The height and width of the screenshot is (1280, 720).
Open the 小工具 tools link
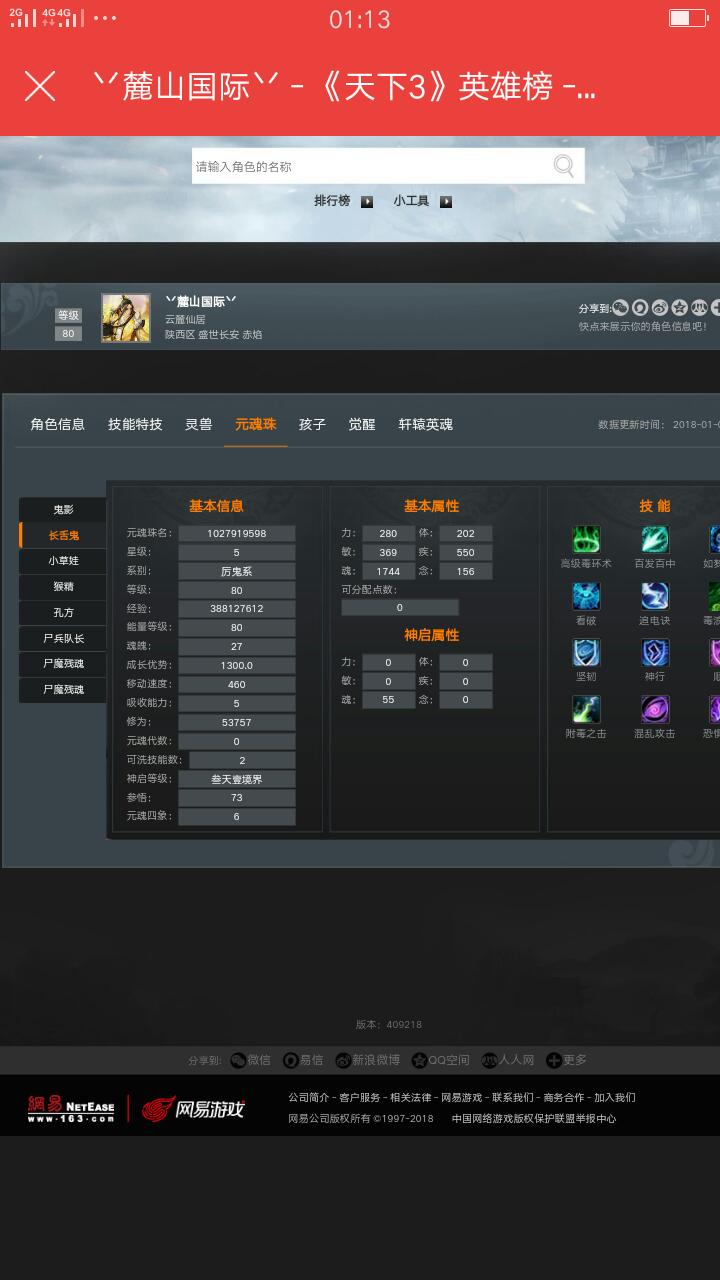click(411, 201)
